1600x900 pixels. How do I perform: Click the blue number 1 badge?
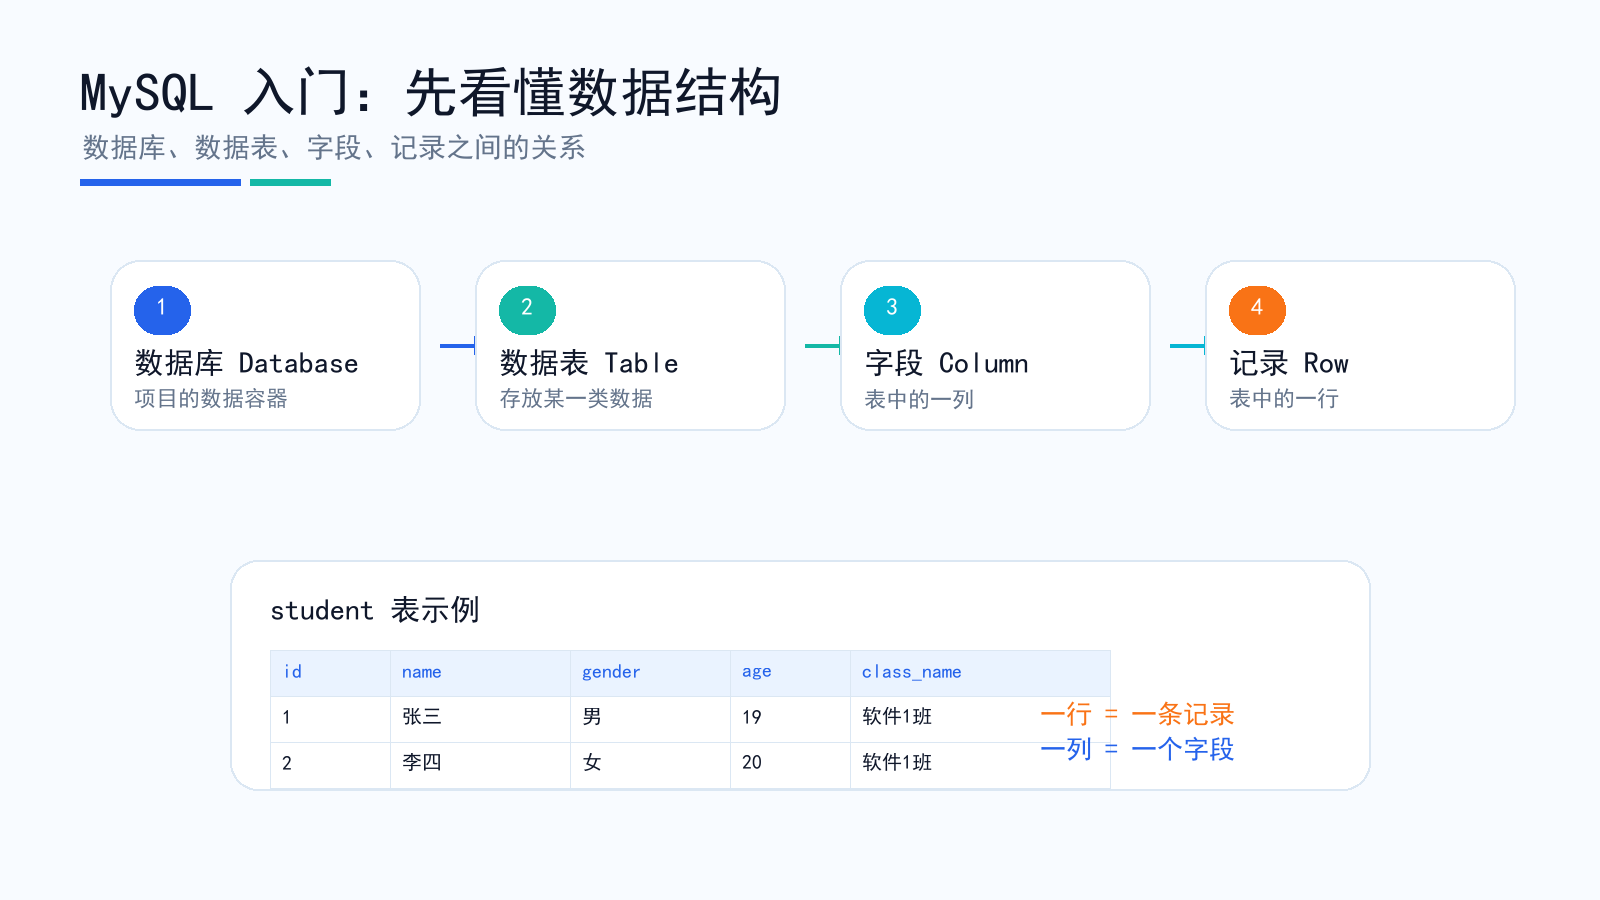click(162, 310)
